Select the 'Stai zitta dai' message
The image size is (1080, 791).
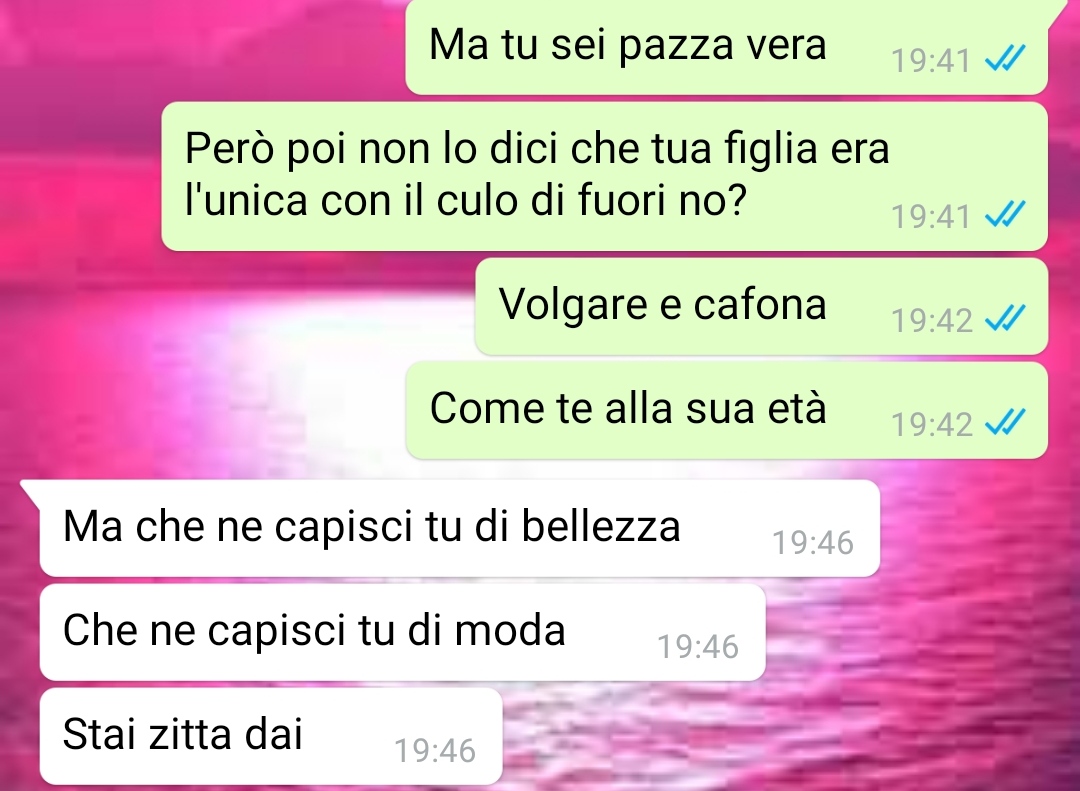click(271, 737)
